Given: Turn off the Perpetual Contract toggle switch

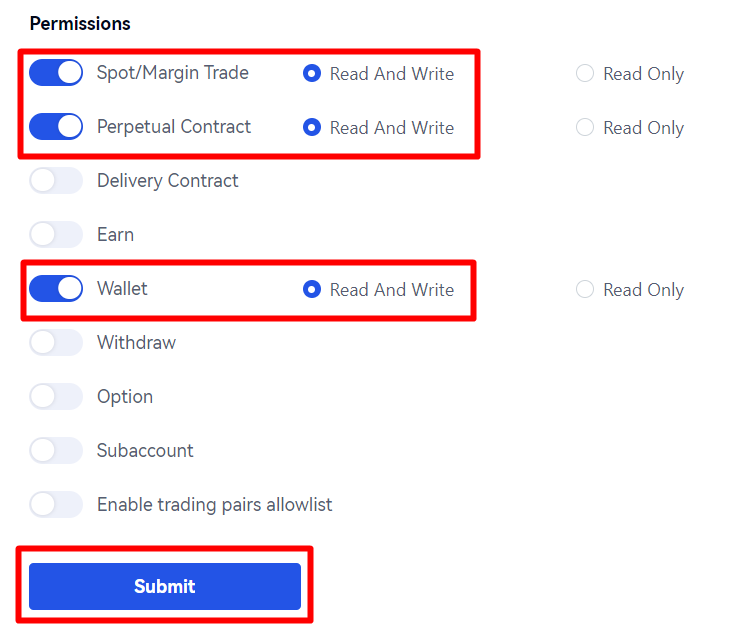Looking at the screenshot, I should (x=56, y=127).
